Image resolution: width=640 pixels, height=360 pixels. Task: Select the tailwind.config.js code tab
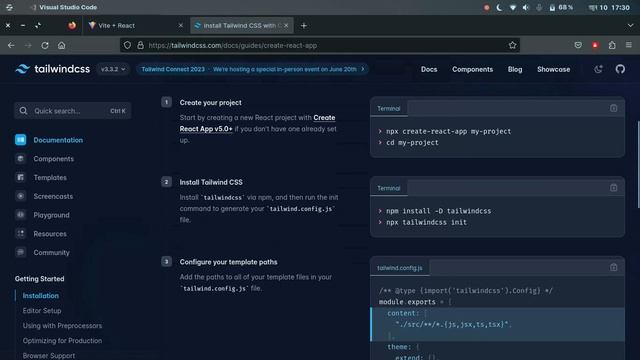tap(400, 268)
